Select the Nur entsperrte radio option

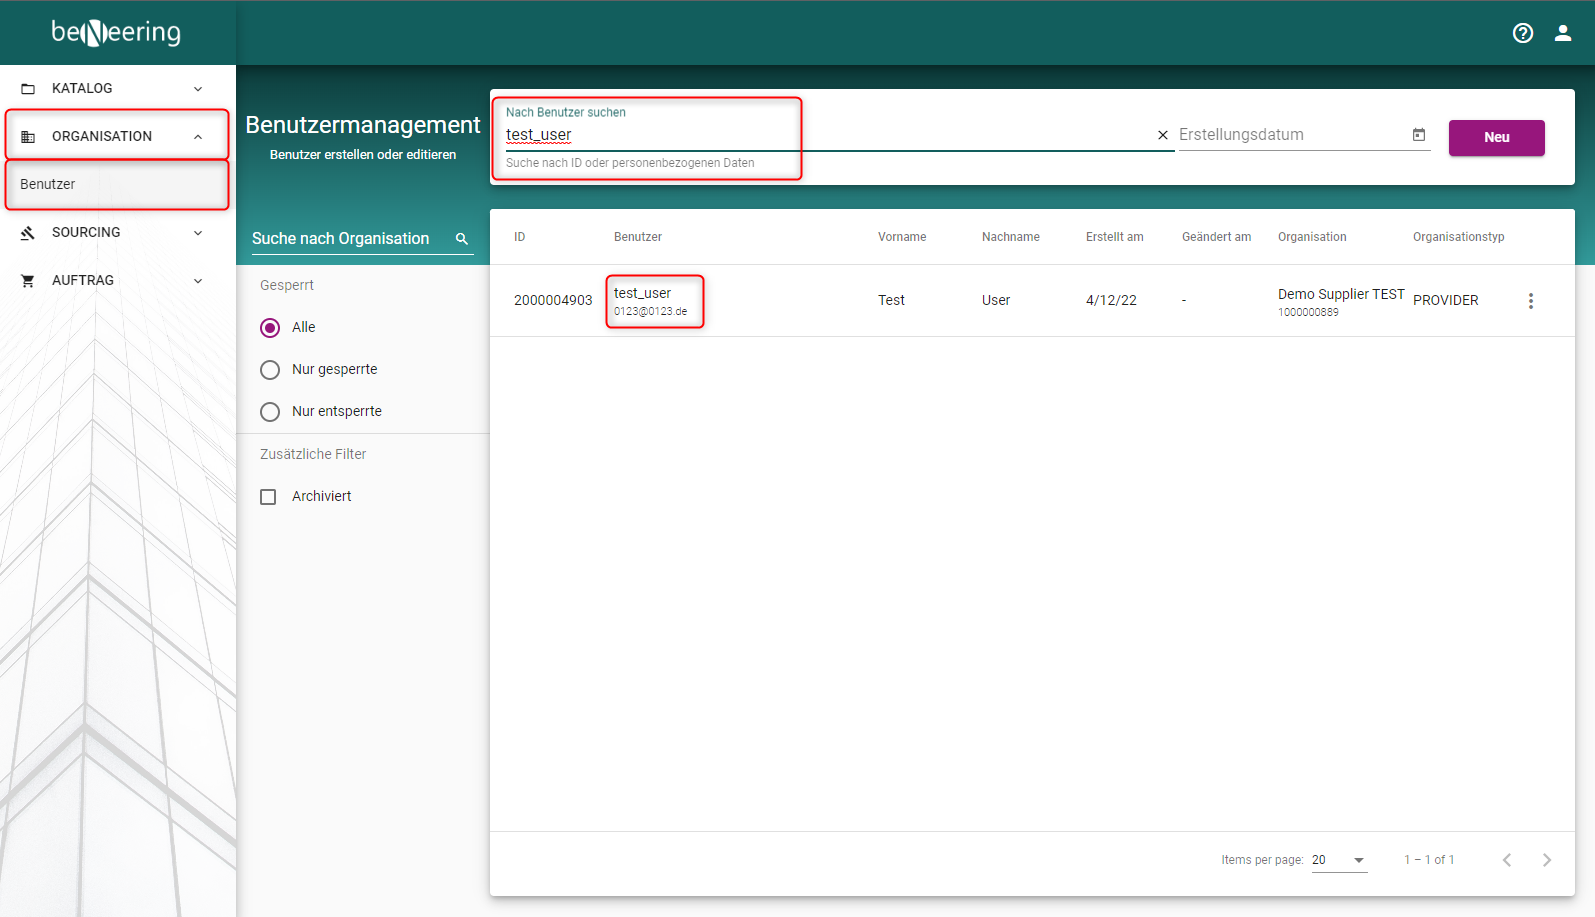[x=270, y=412]
